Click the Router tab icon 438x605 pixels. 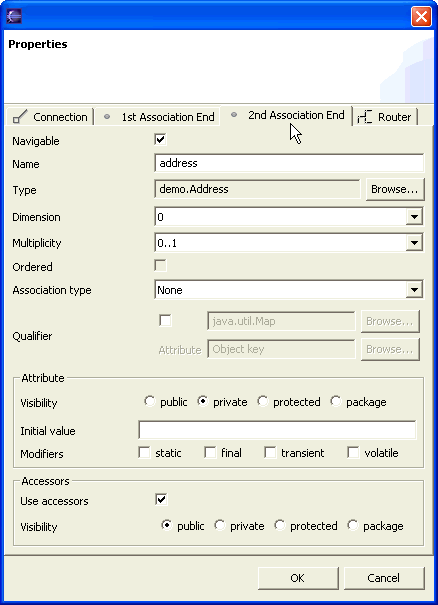[x=365, y=117]
